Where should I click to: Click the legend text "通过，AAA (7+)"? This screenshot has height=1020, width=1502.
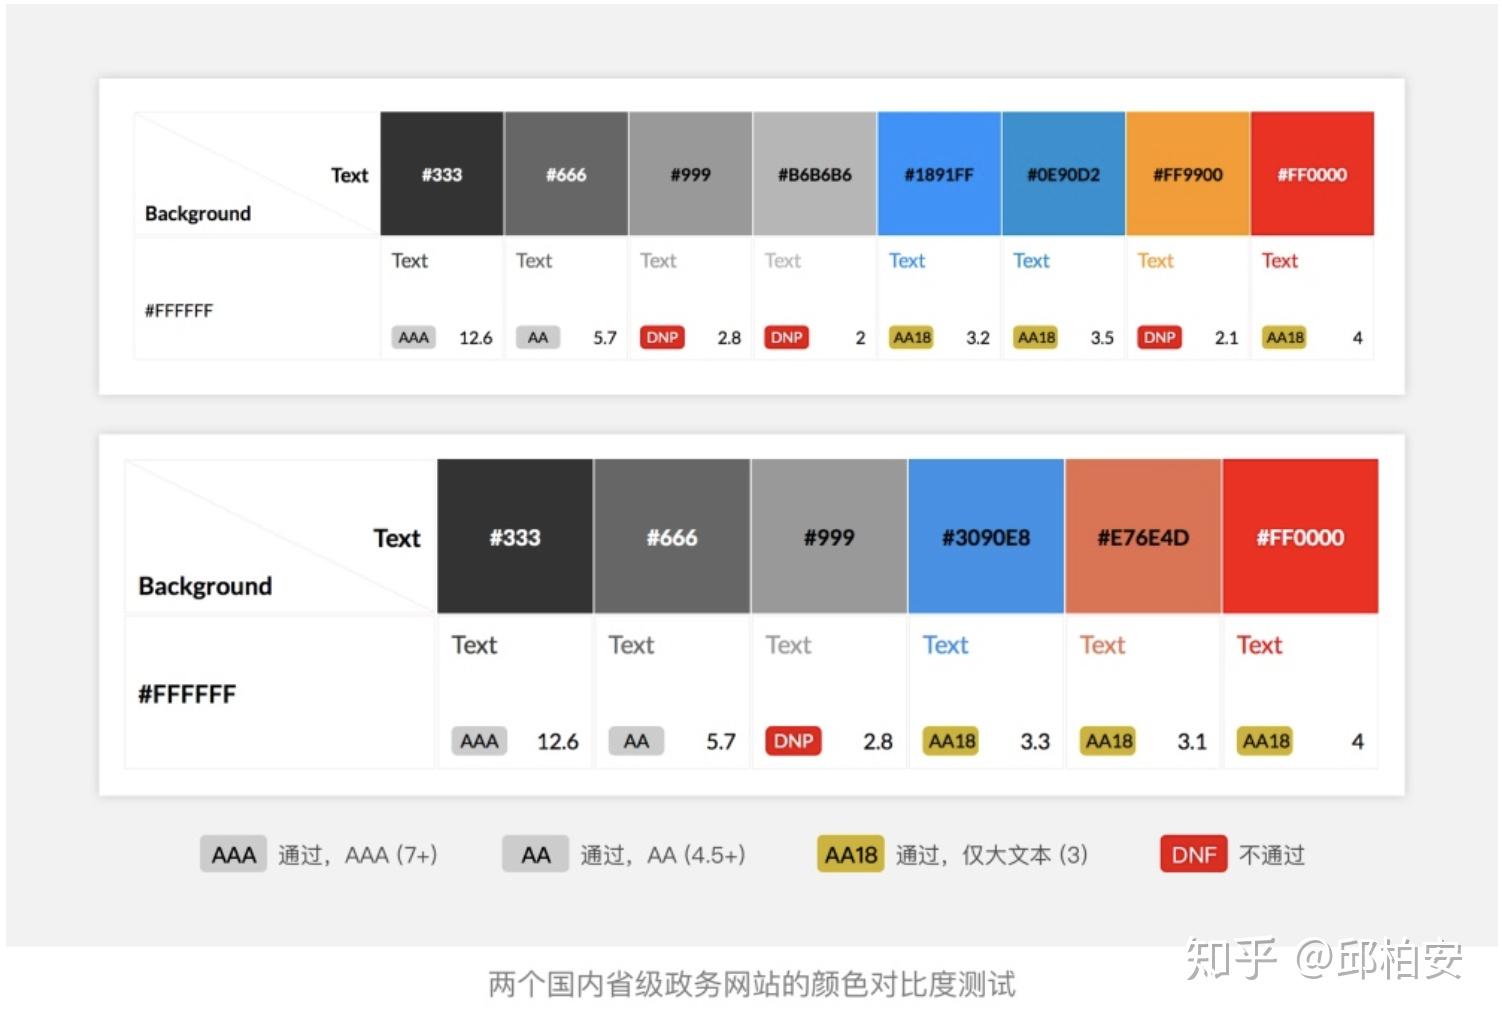(357, 855)
